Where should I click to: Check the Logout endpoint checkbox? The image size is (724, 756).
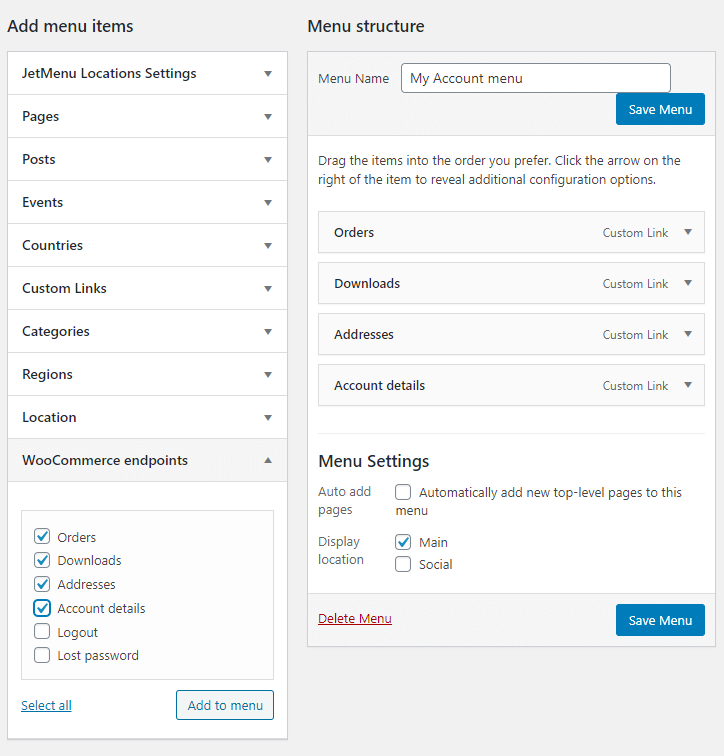(42, 631)
